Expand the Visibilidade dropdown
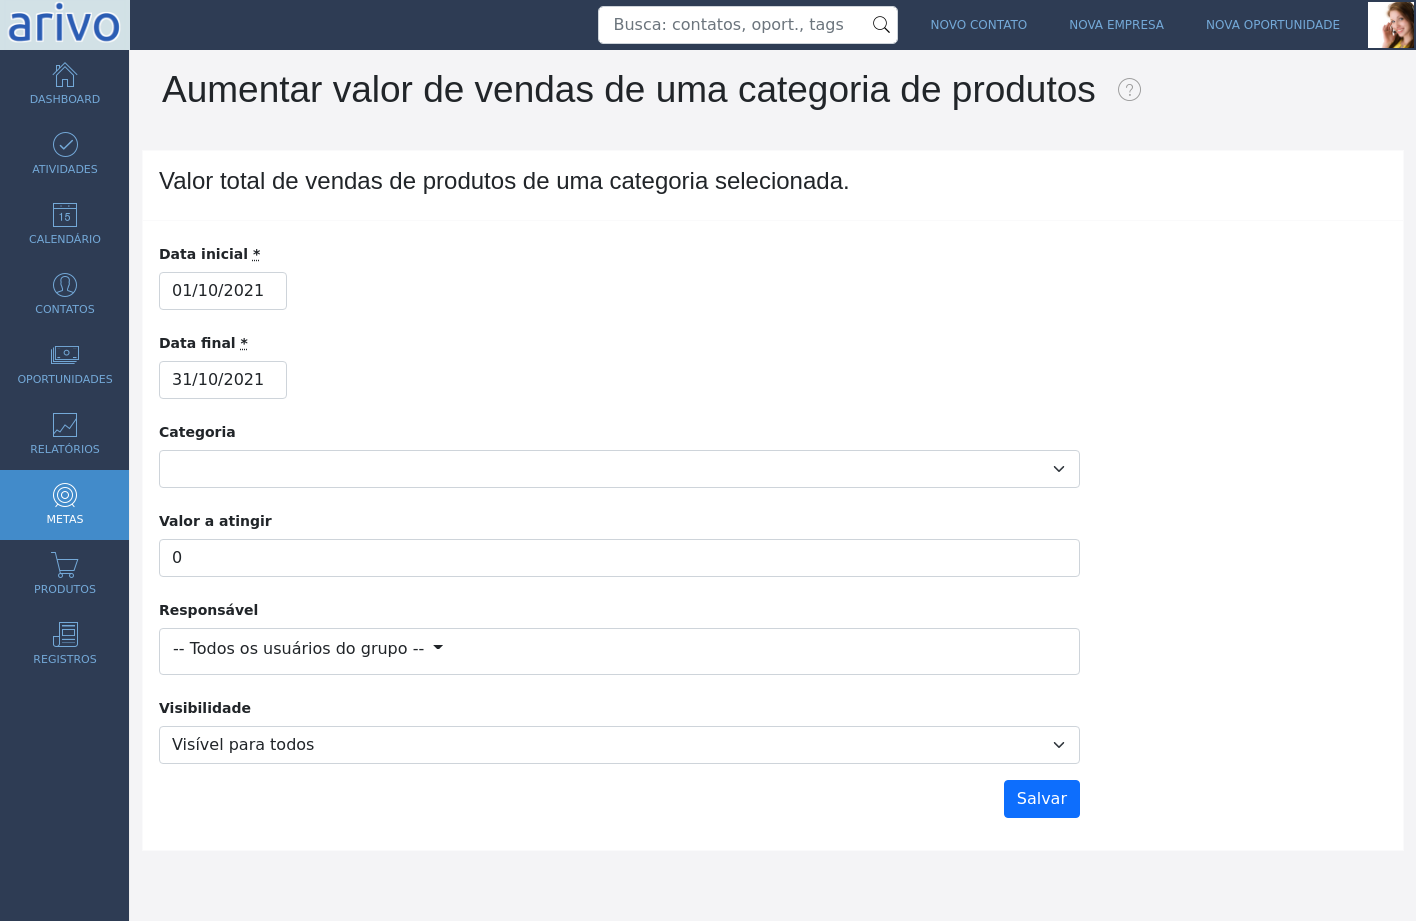Image resolution: width=1416 pixels, height=921 pixels. [x=619, y=745]
